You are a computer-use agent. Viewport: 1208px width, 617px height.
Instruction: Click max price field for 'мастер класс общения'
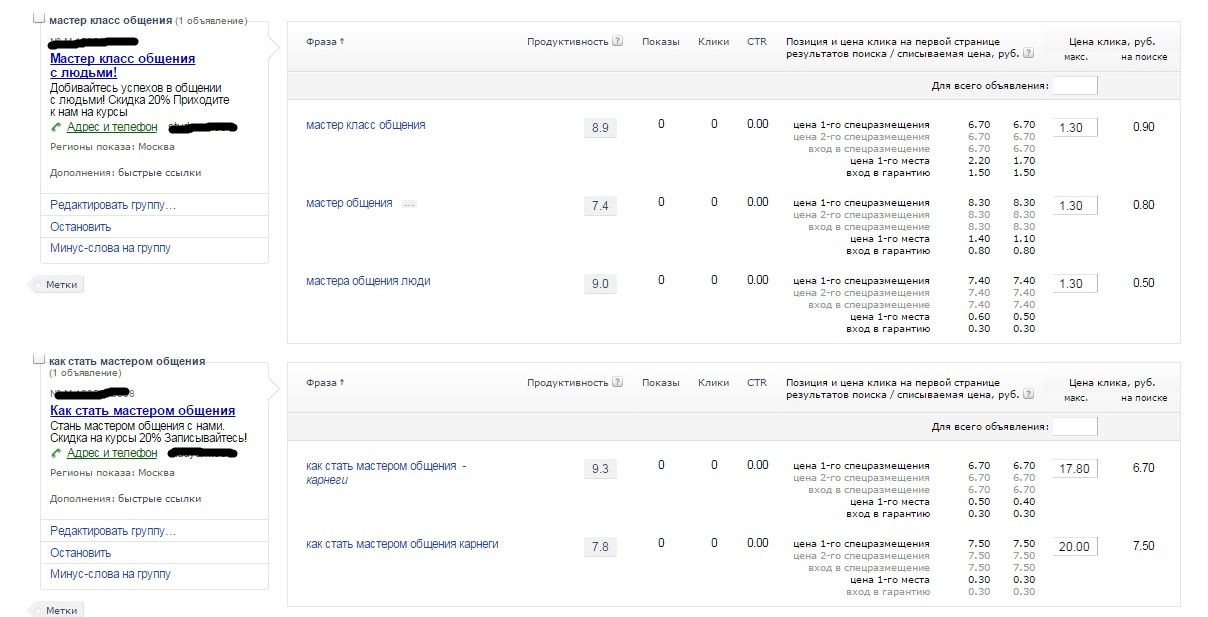coord(1075,128)
